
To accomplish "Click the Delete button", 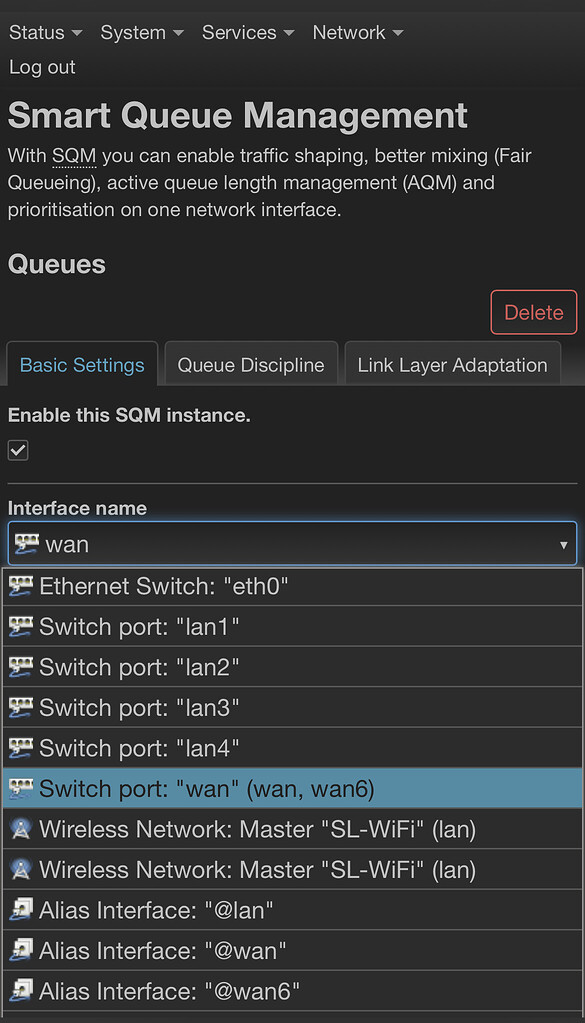I will pyautogui.click(x=533, y=312).
